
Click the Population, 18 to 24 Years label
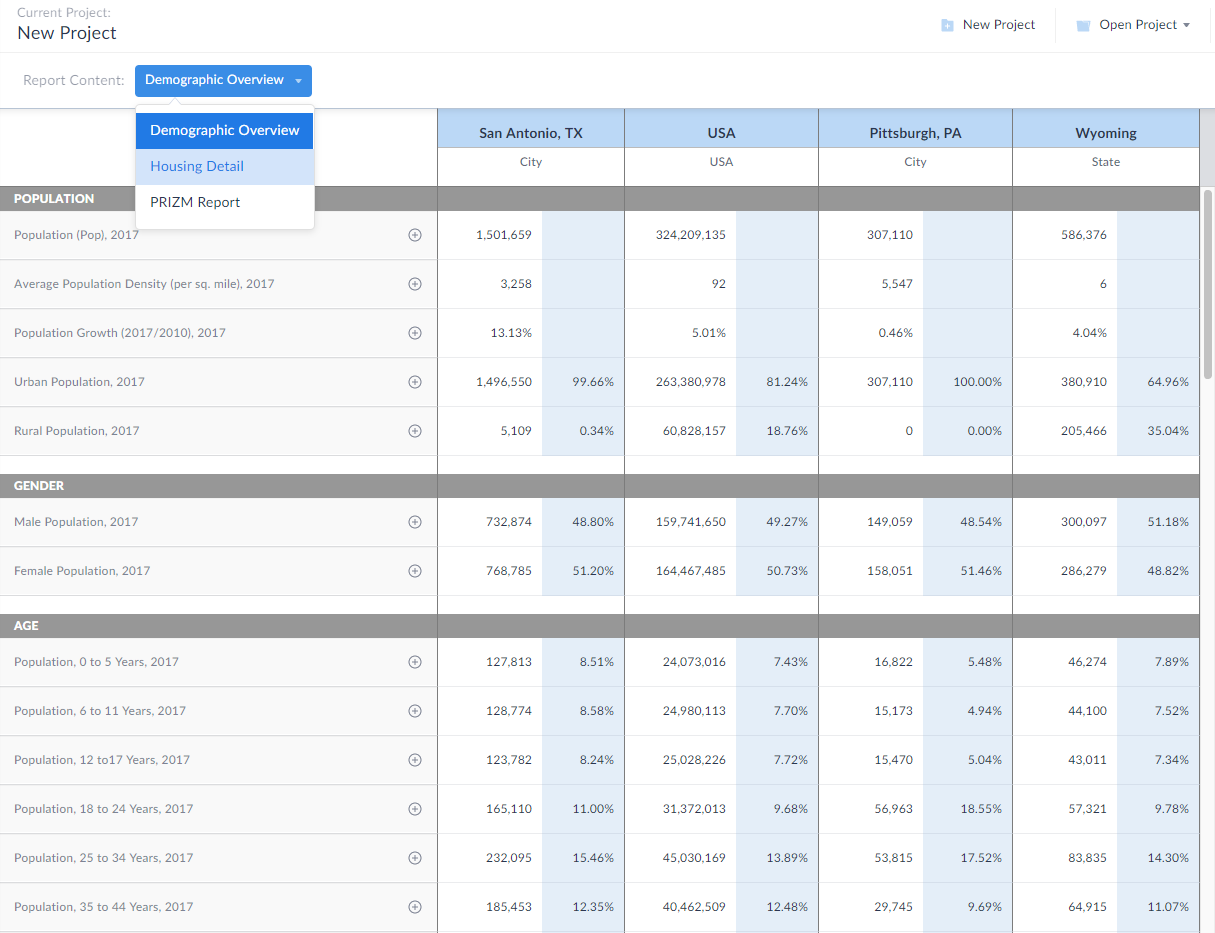[104, 809]
